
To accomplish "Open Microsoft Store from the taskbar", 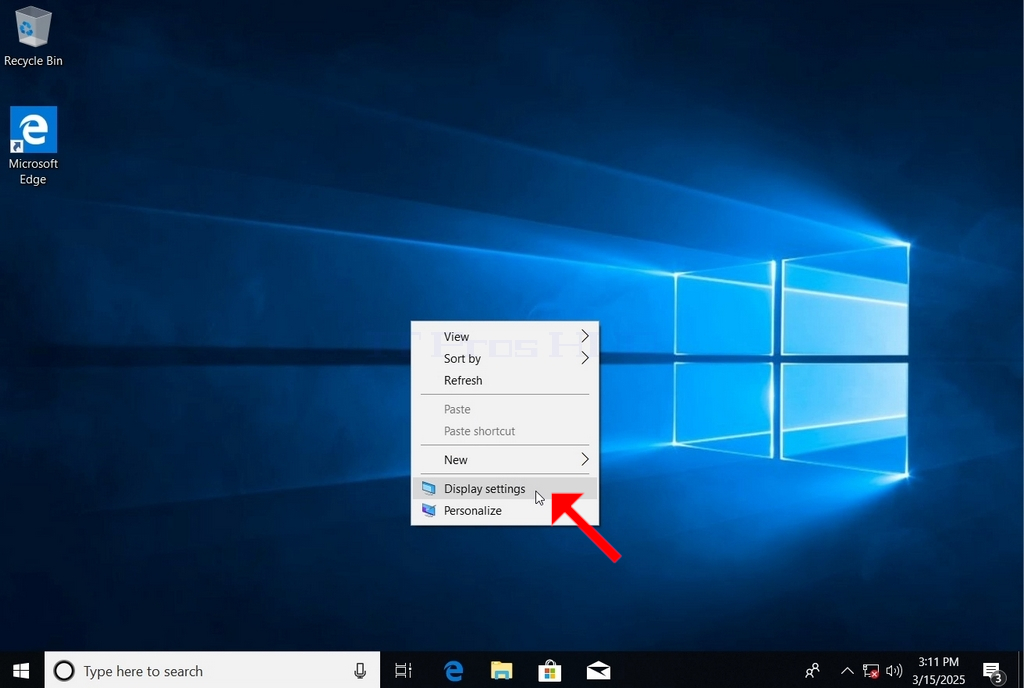I will (550, 670).
